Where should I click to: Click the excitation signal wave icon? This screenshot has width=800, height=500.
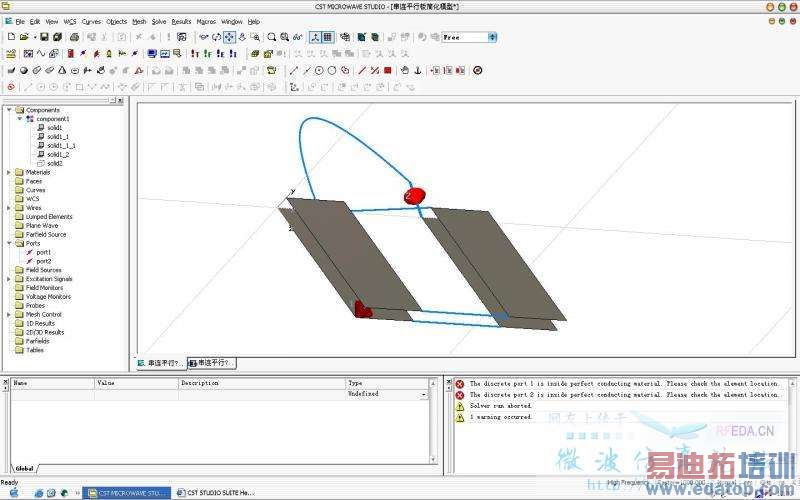(41, 54)
